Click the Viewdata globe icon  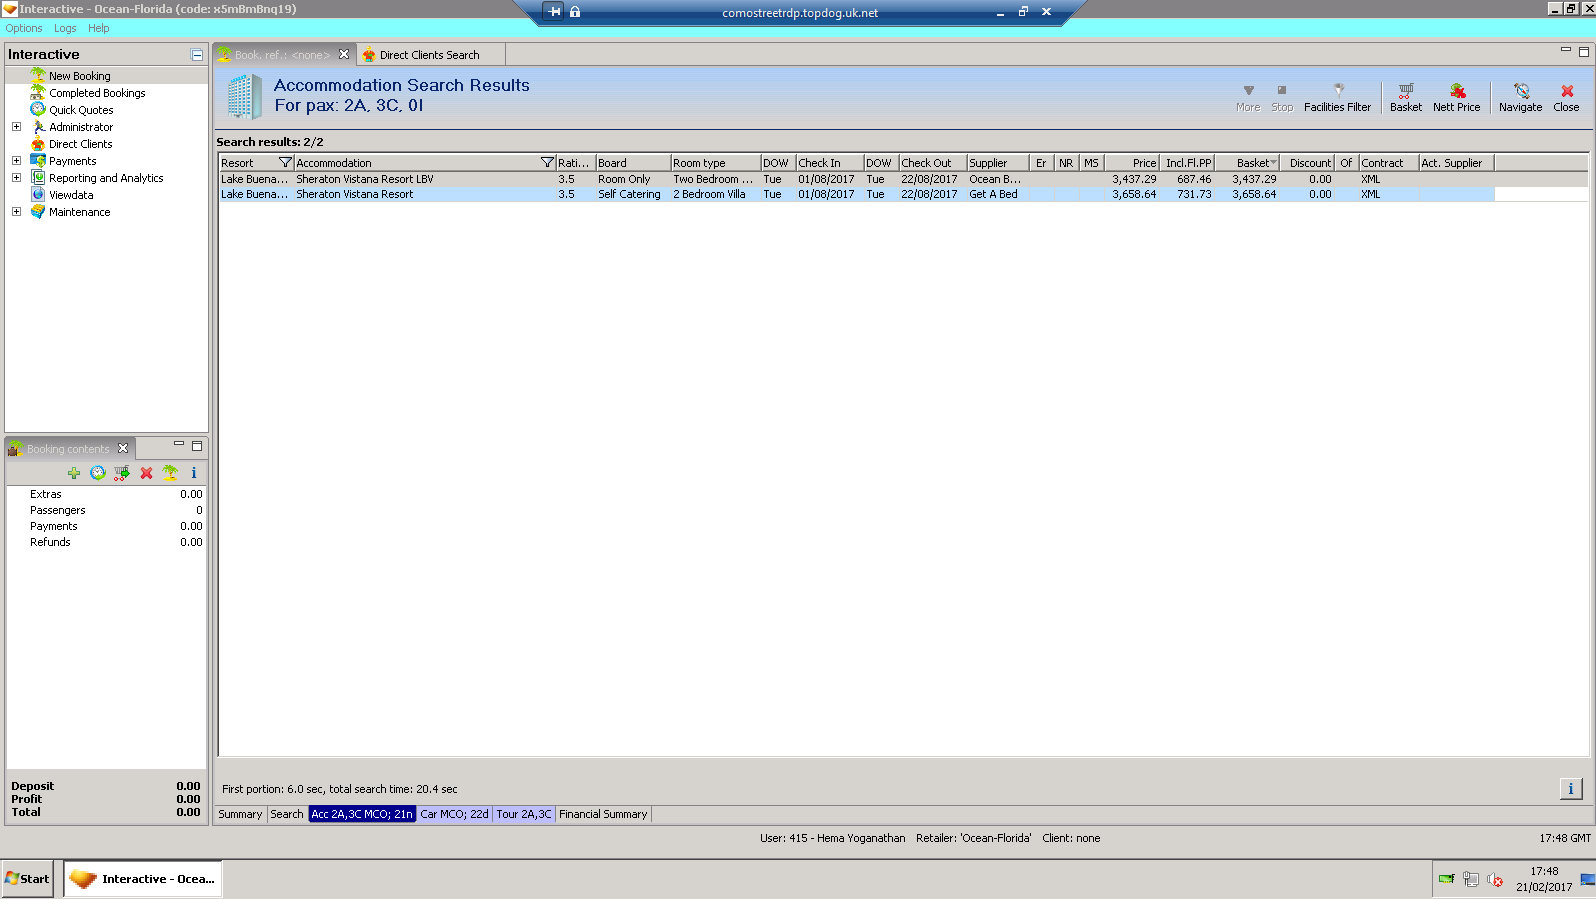pyautogui.click(x=38, y=194)
